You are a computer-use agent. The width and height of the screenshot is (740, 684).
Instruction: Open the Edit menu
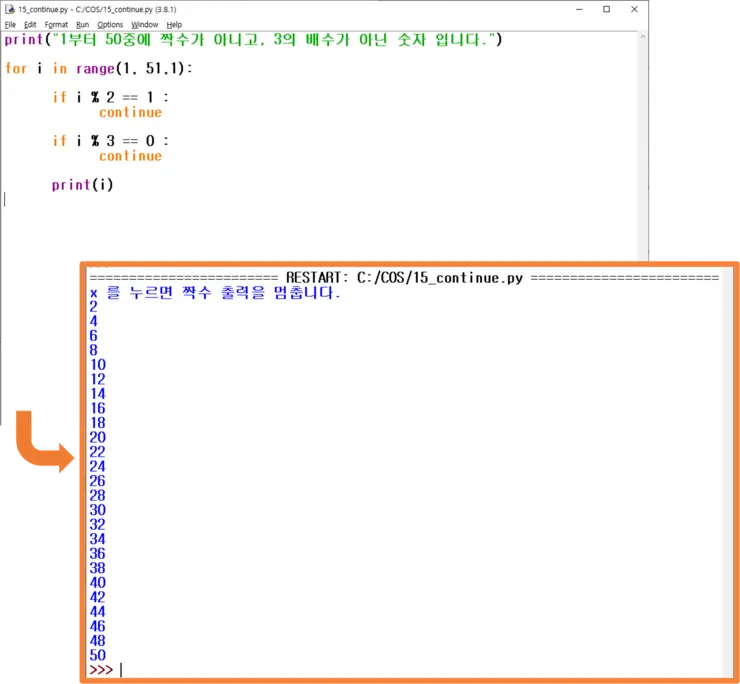point(30,25)
